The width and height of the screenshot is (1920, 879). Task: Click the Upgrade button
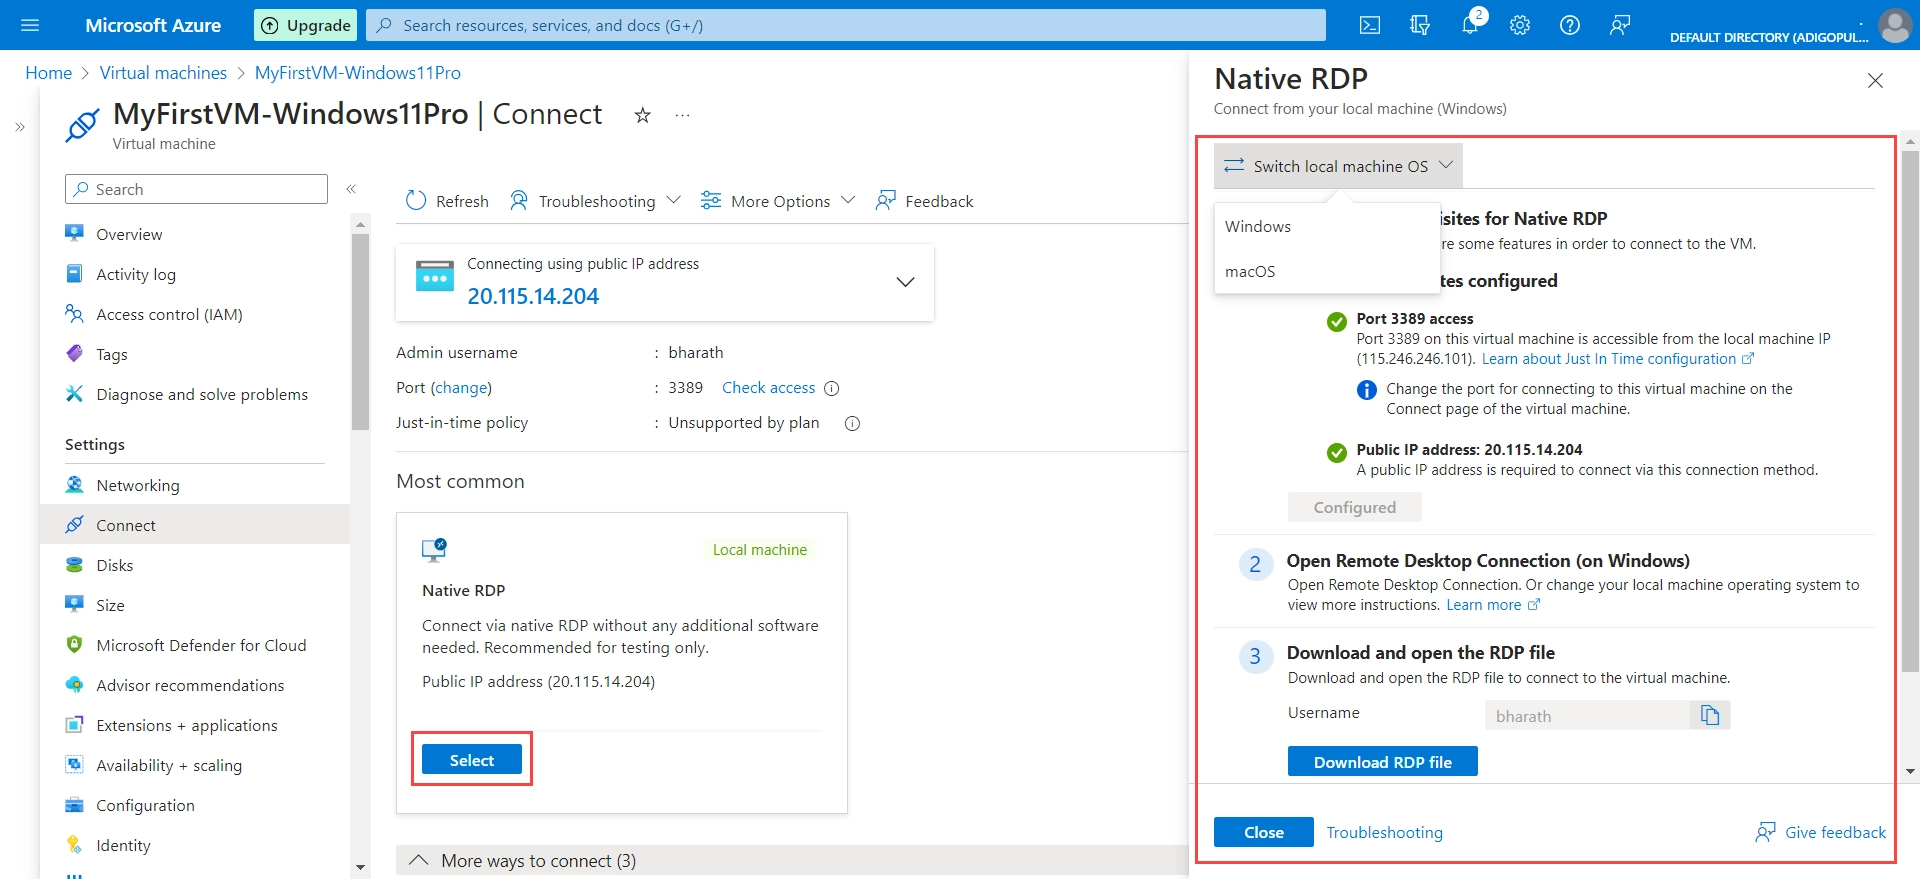pos(306,25)
